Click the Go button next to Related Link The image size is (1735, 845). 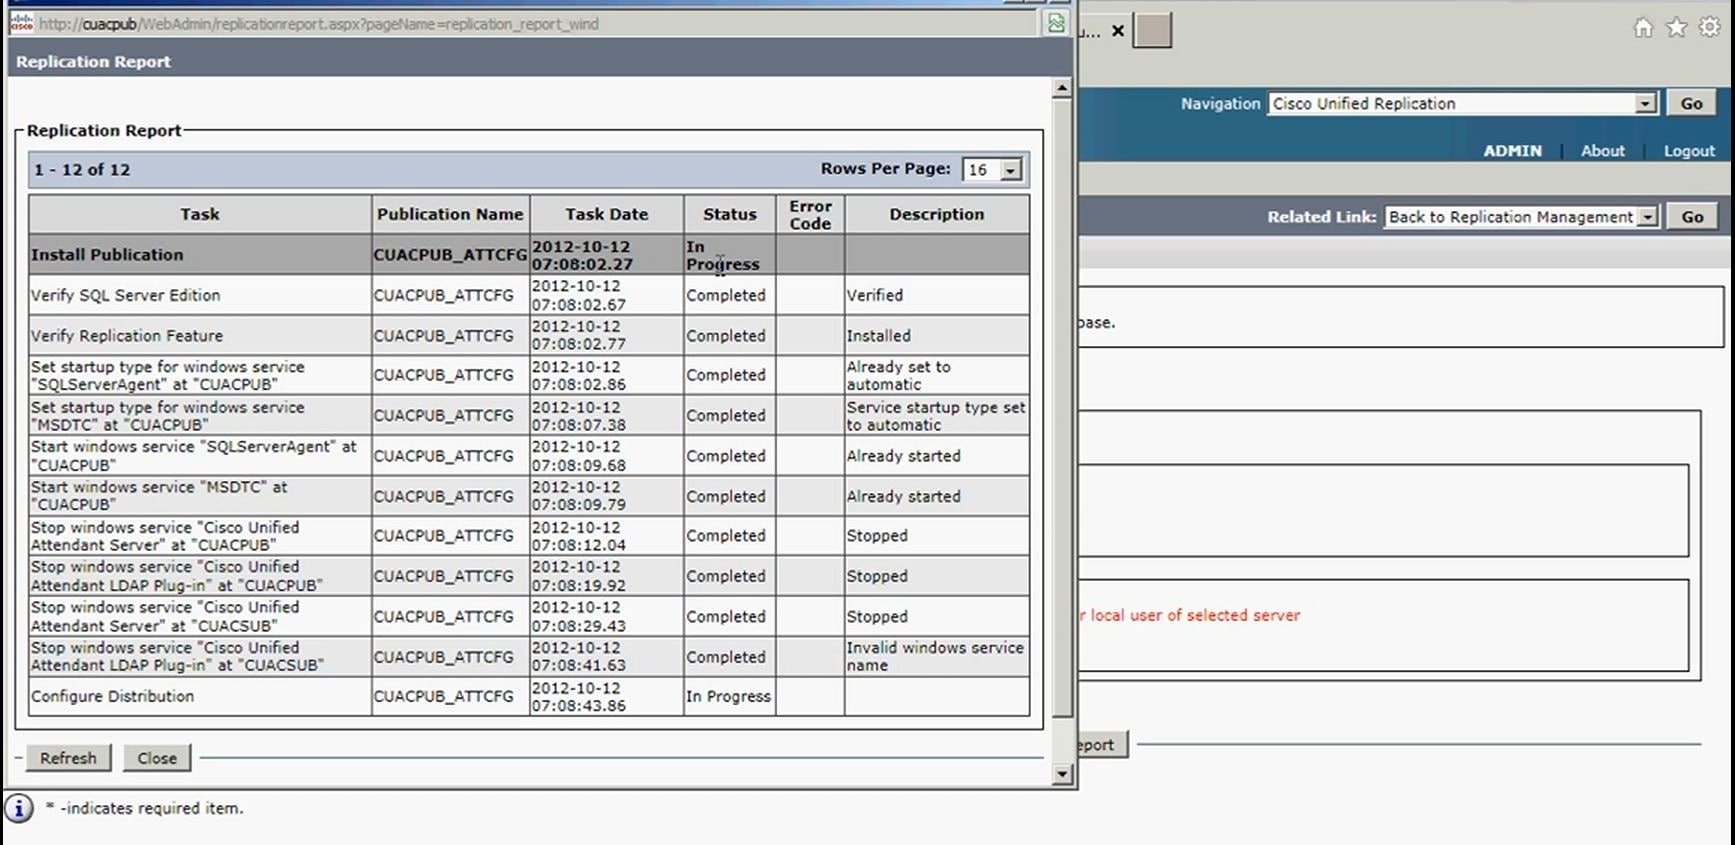click(x=1692, y=217)
